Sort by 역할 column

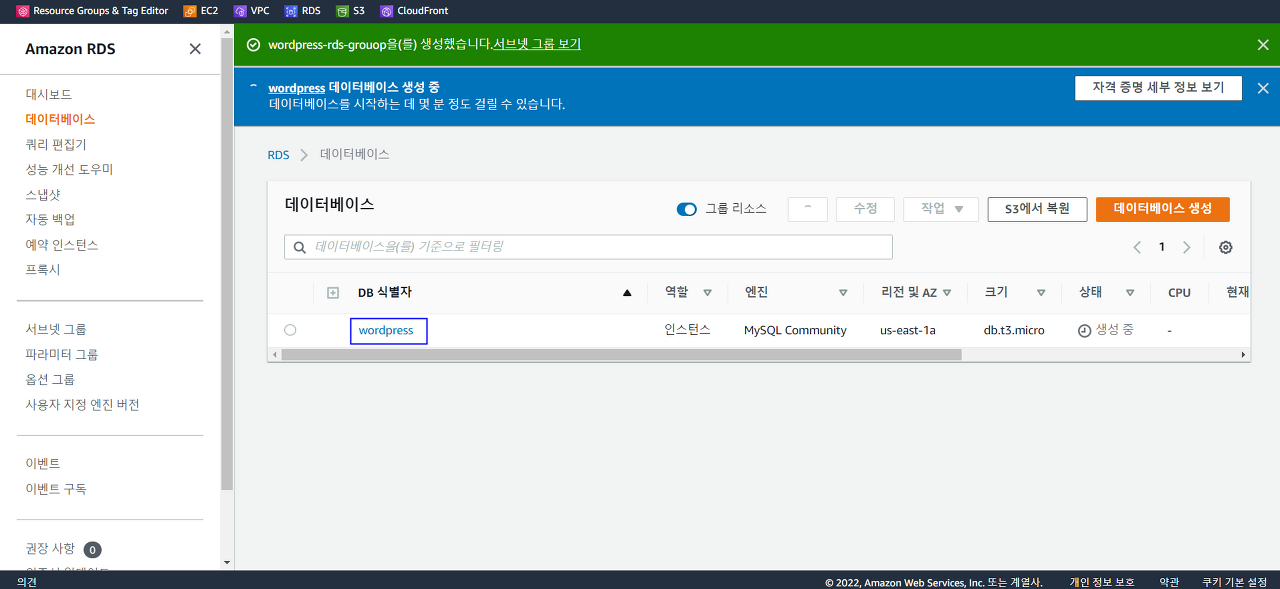[x=707, y=293]
